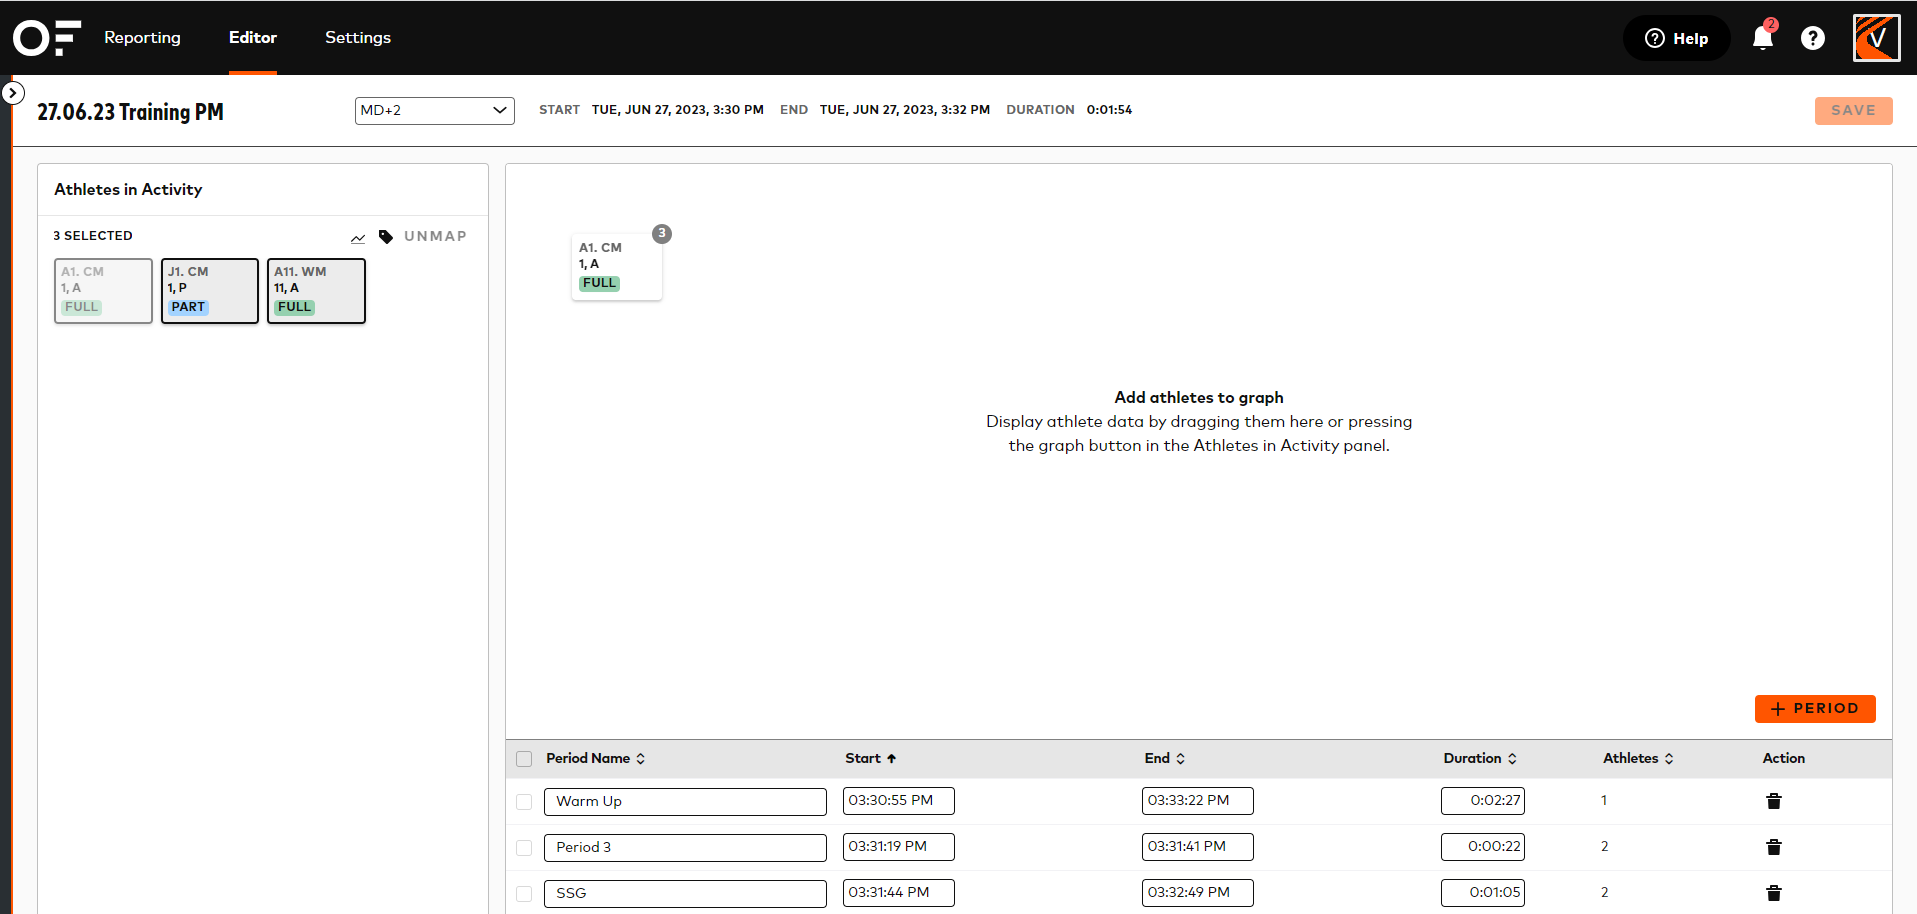This screenshot has width=1917, height=914.
Task: Click the question mark help icon
Action: [1813, 38]
